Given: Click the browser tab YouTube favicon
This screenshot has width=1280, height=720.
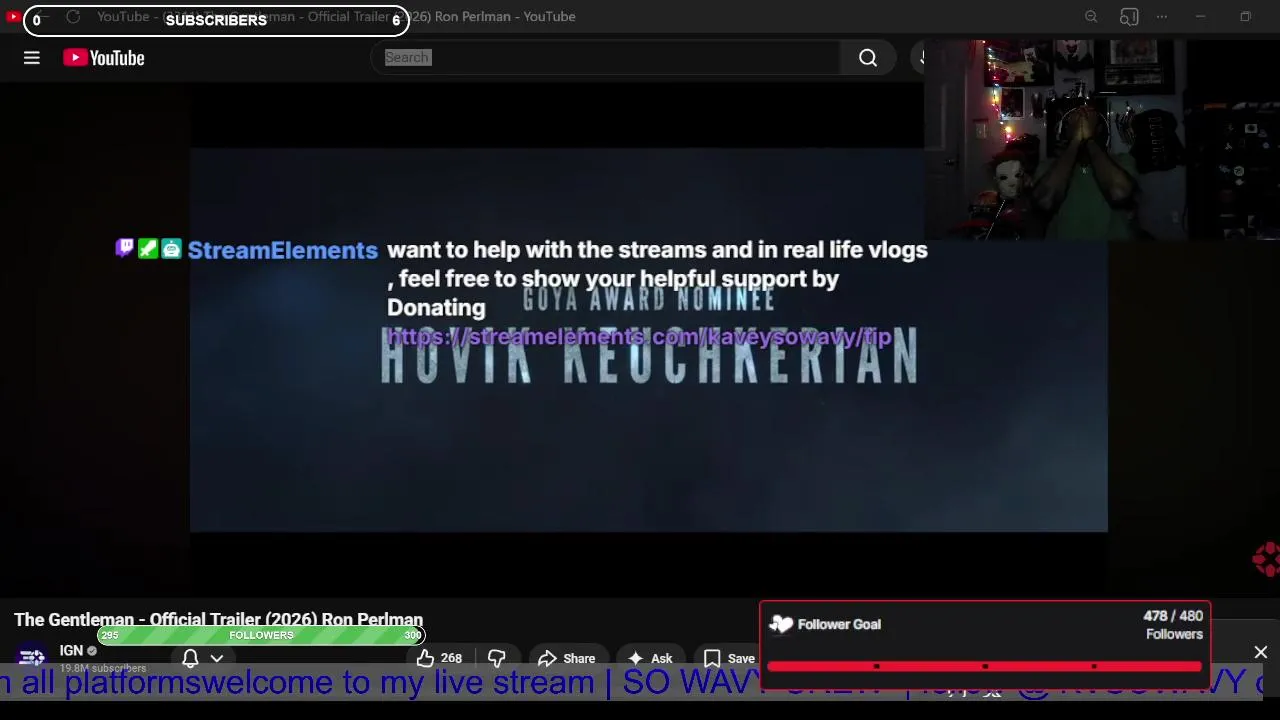Looking at the screenshot, I should [x=13, y=17].
